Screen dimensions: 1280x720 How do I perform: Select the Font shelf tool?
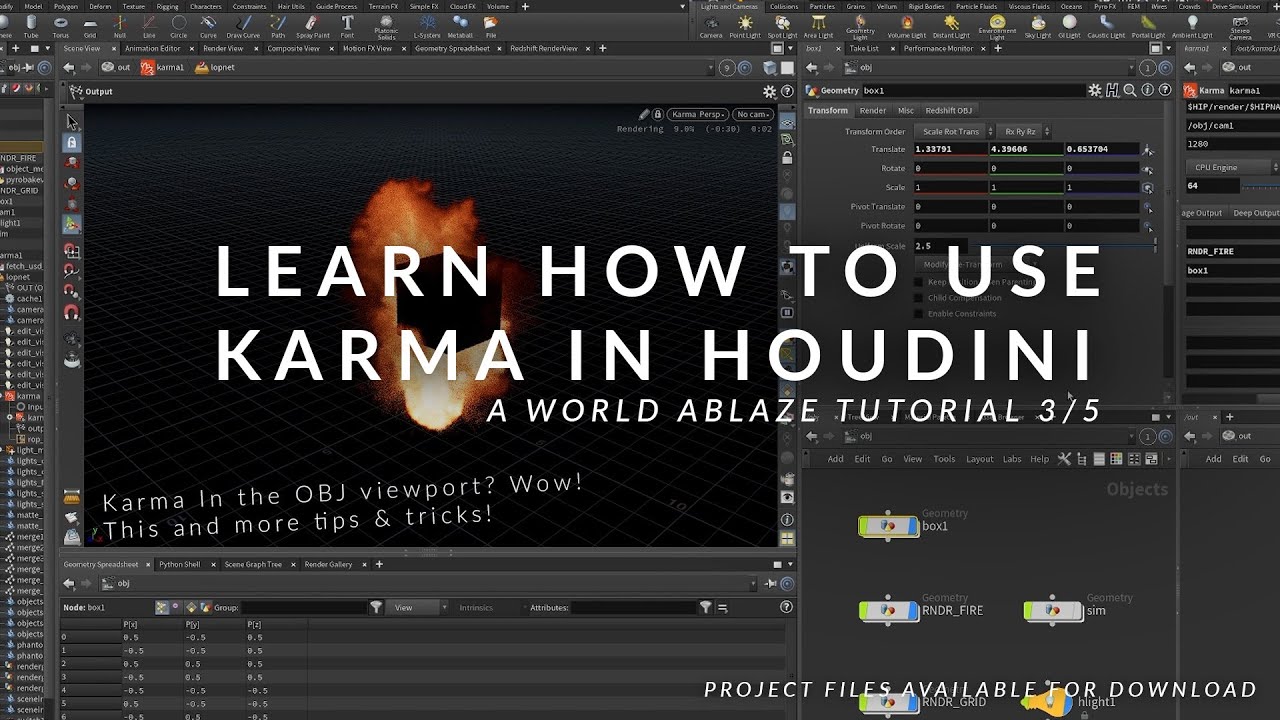click(x=347, y=26)
